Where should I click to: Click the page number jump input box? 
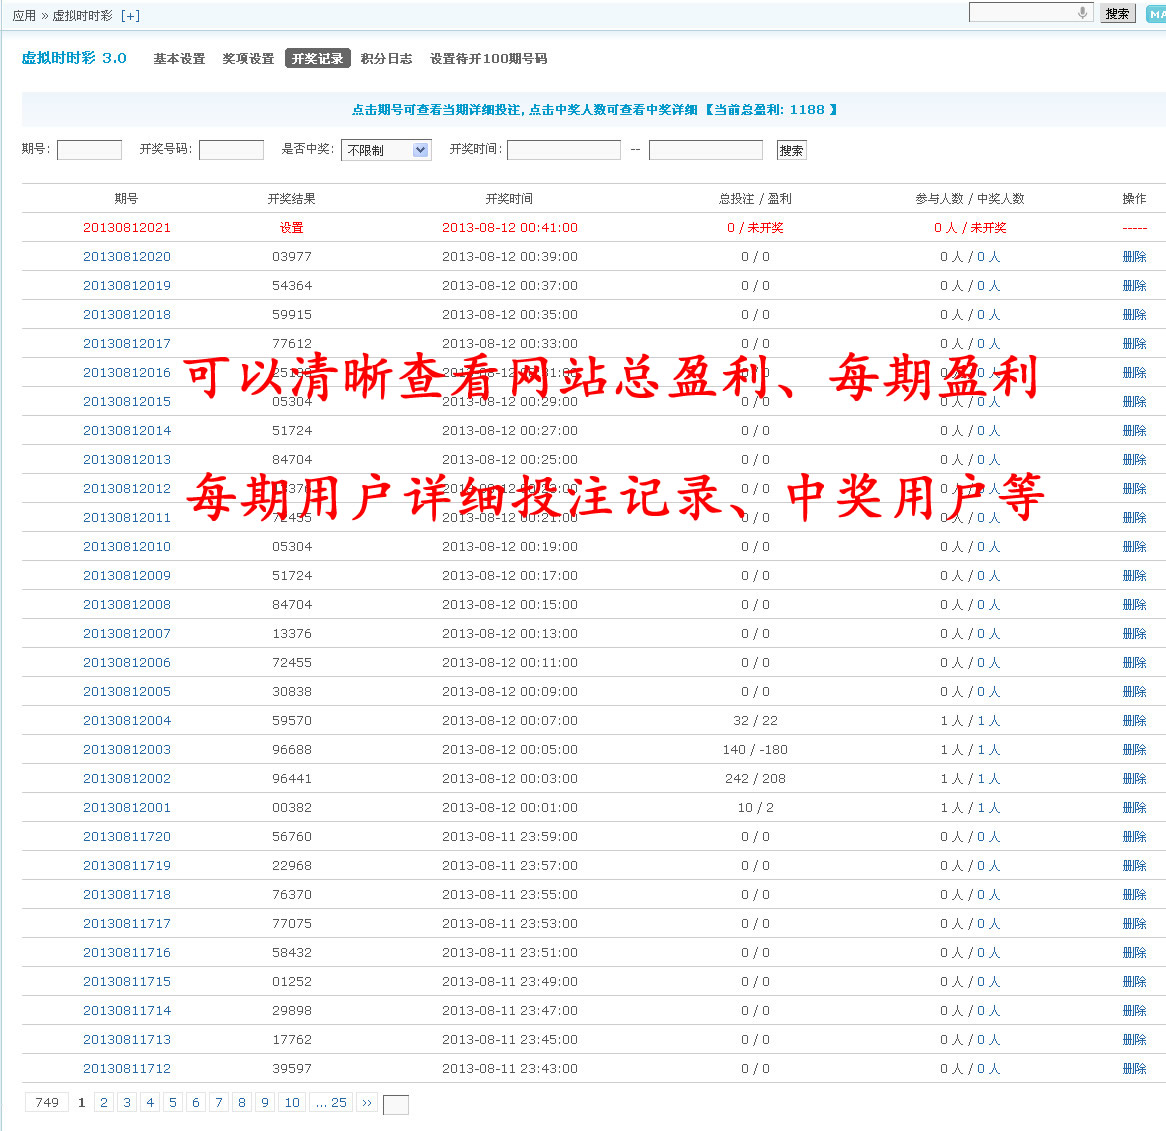coord(396,1104)
